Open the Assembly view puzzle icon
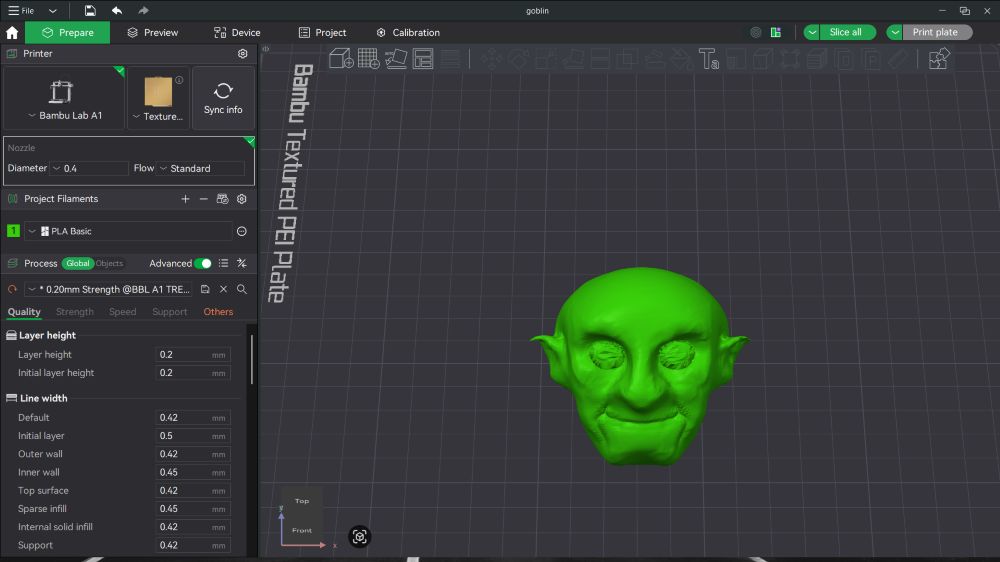The width and height of the screenshot is (1000, 562). coord(939,59)
